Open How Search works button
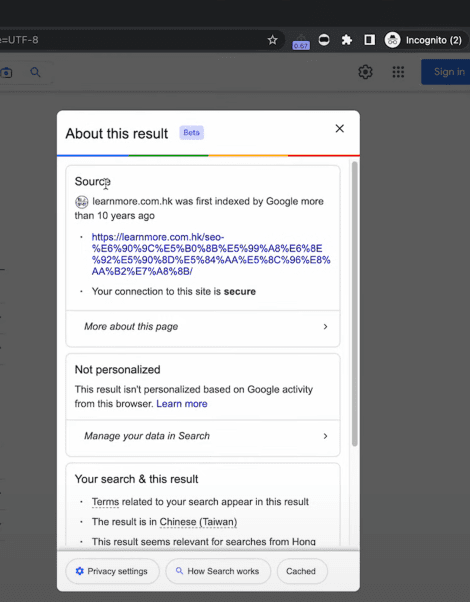 (x=218, y=571)
